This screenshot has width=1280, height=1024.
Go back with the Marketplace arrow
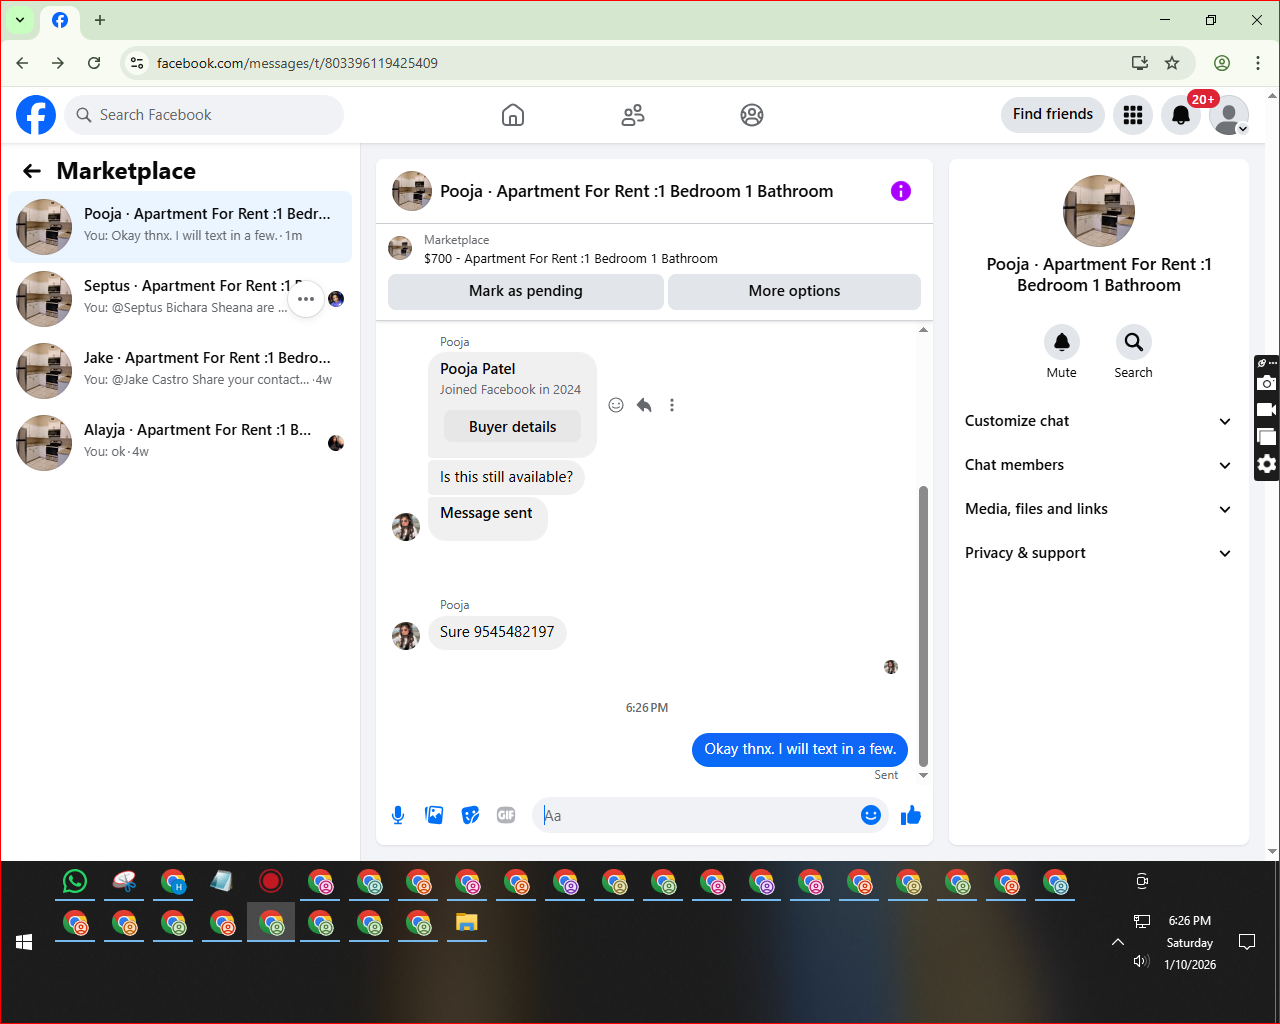point(32,171)
